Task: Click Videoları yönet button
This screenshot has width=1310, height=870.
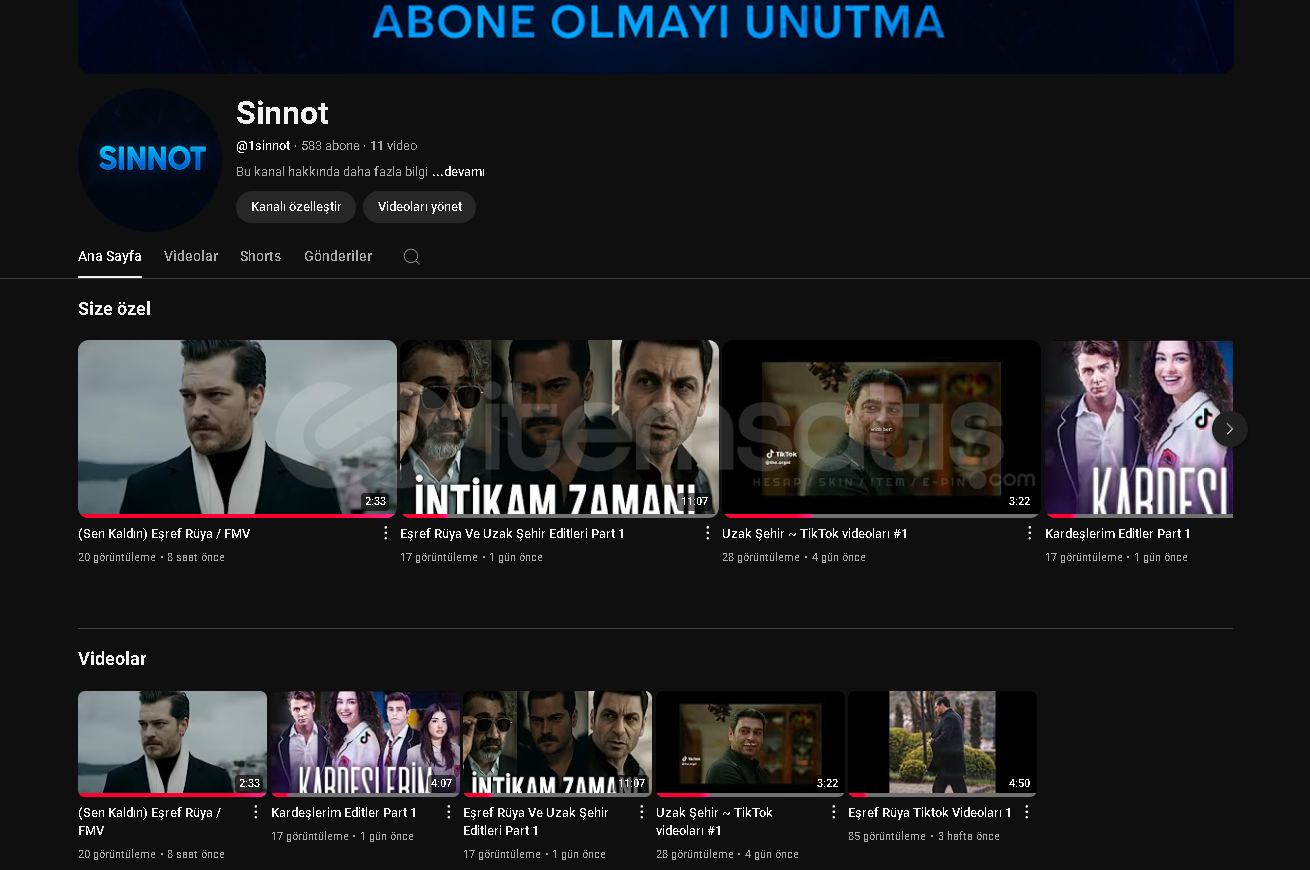Action: (x=420, y=207)
